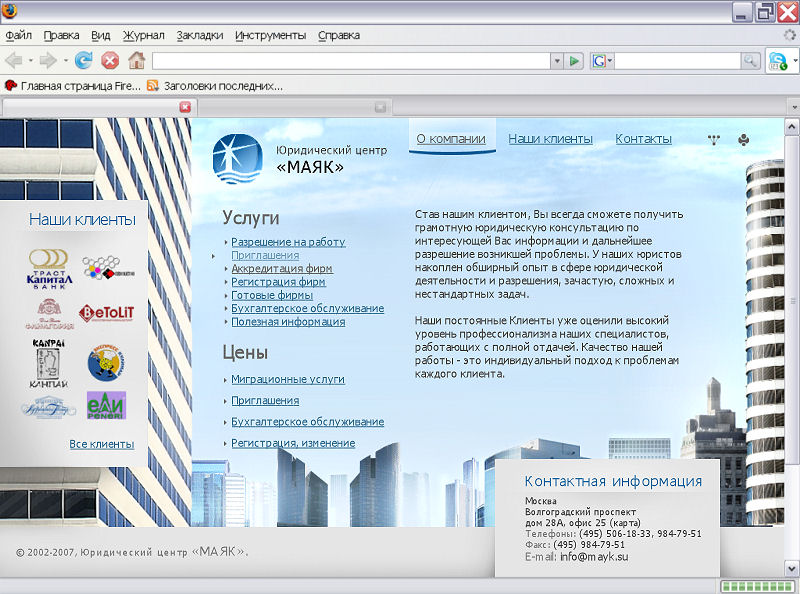
Task: Reload the page with the refresh icon
Action: pos(83,60)
